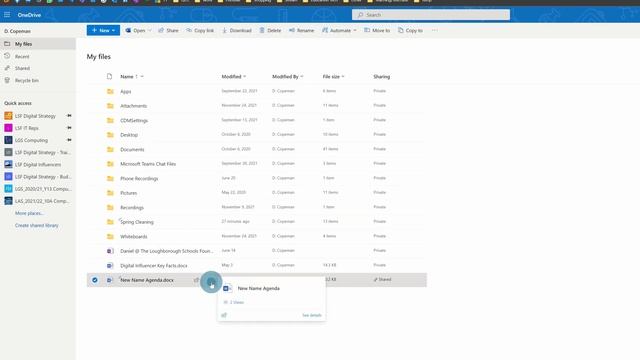
Task: Click Share in the command bar
Action: pos(168,30)
